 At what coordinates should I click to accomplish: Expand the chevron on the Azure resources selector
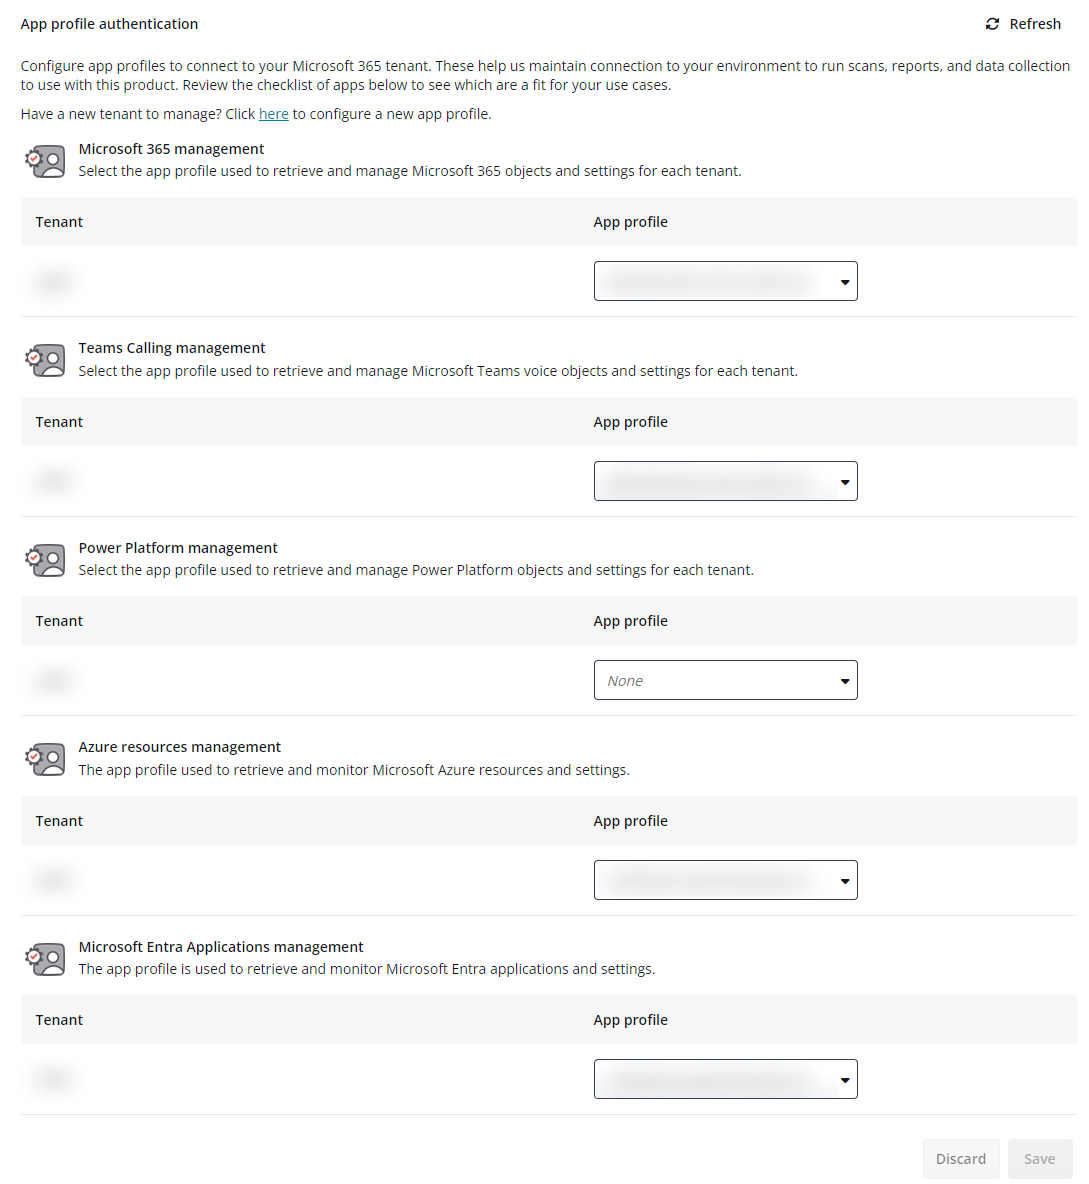(843, 880)
